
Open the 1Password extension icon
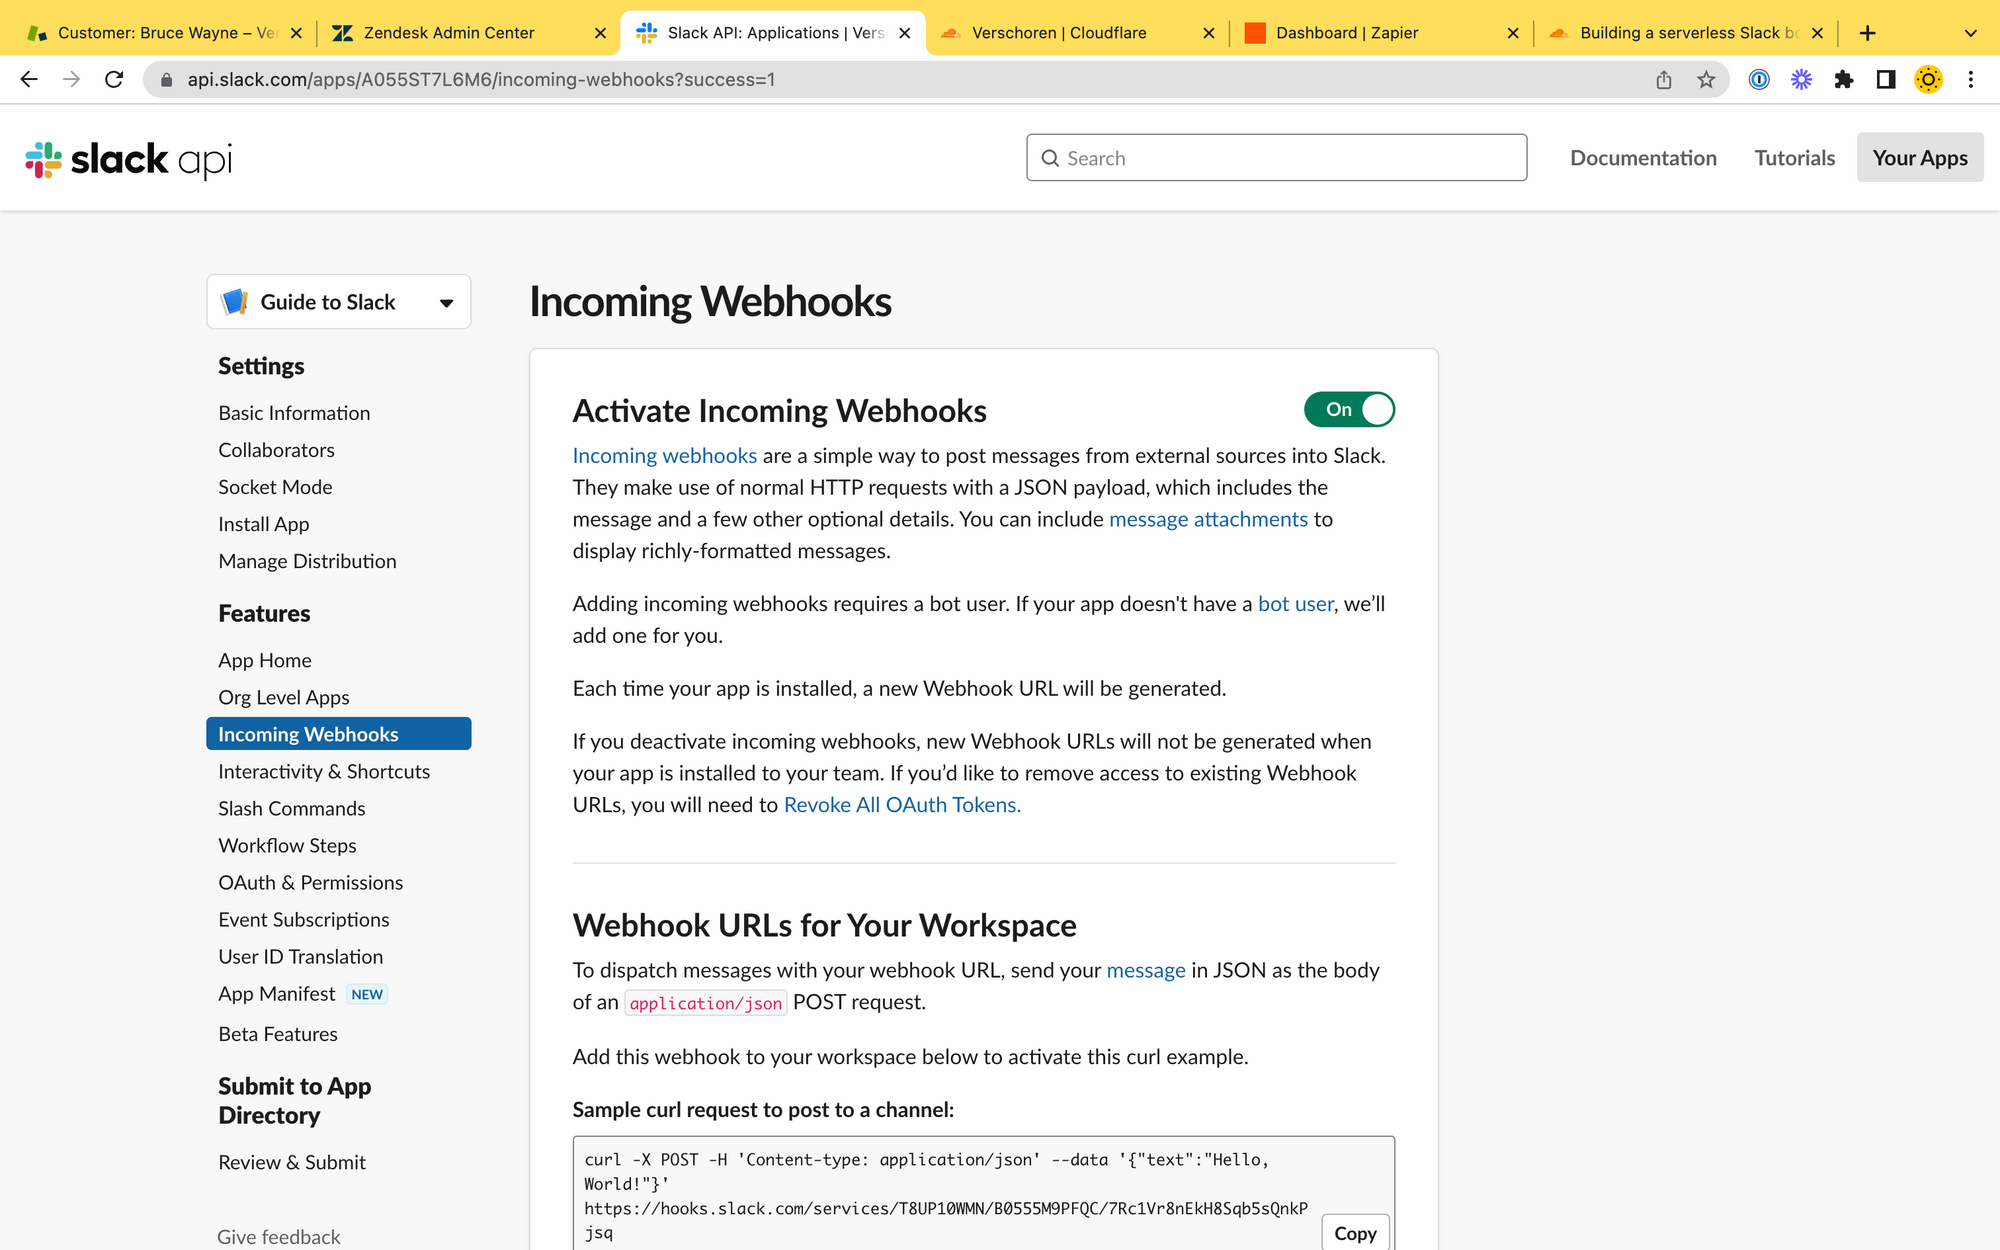coord(1759,79)
